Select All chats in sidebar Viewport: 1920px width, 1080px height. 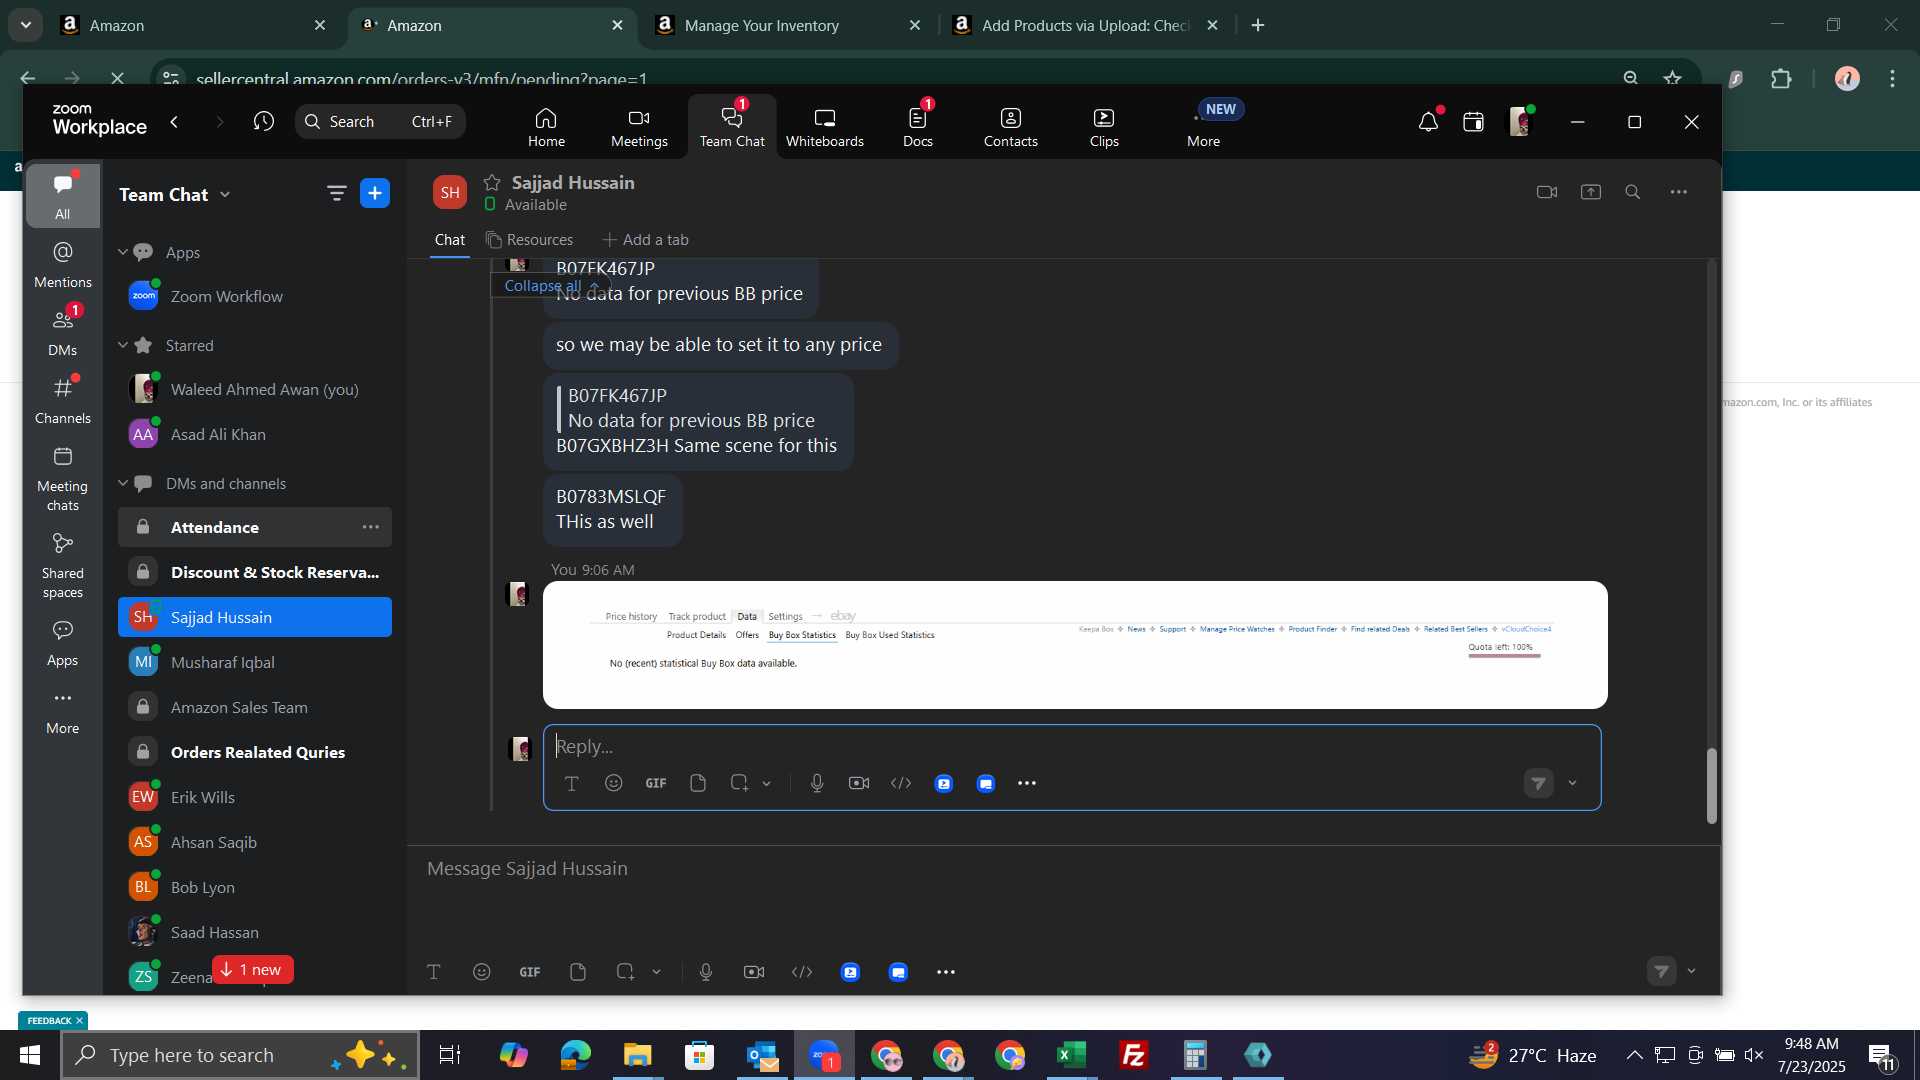click(x=62, y=196)
